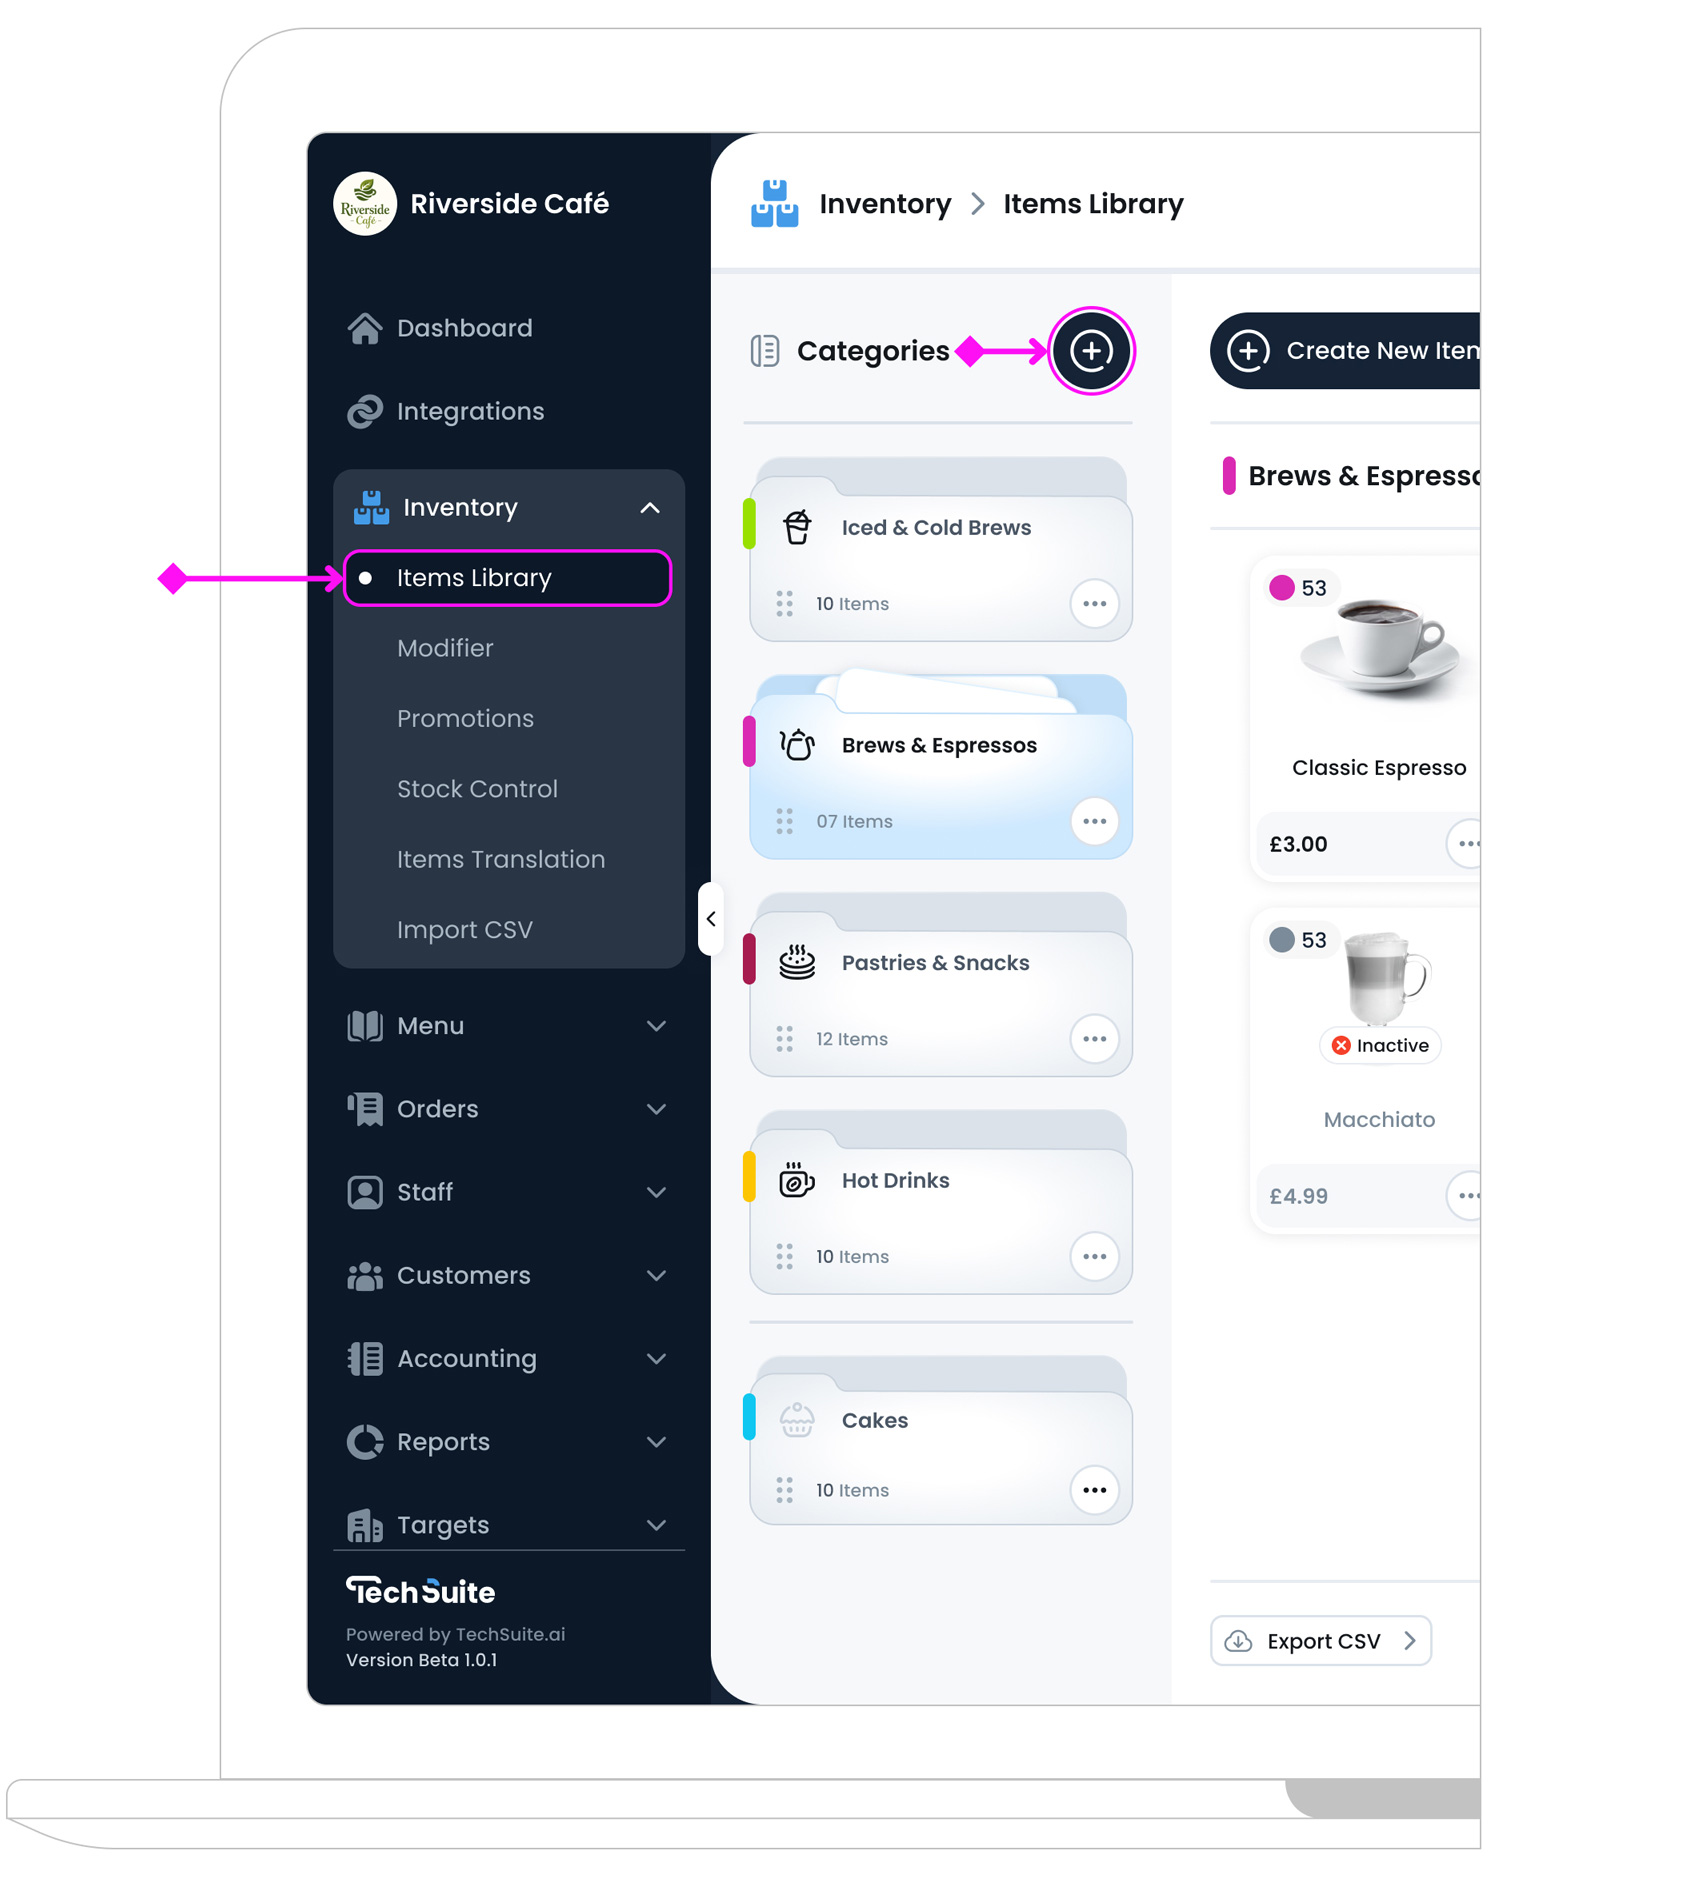Screen dimensions: 1693x1877
Task: Open the Stock Control submenu item
Action: (x=477, y=789)
